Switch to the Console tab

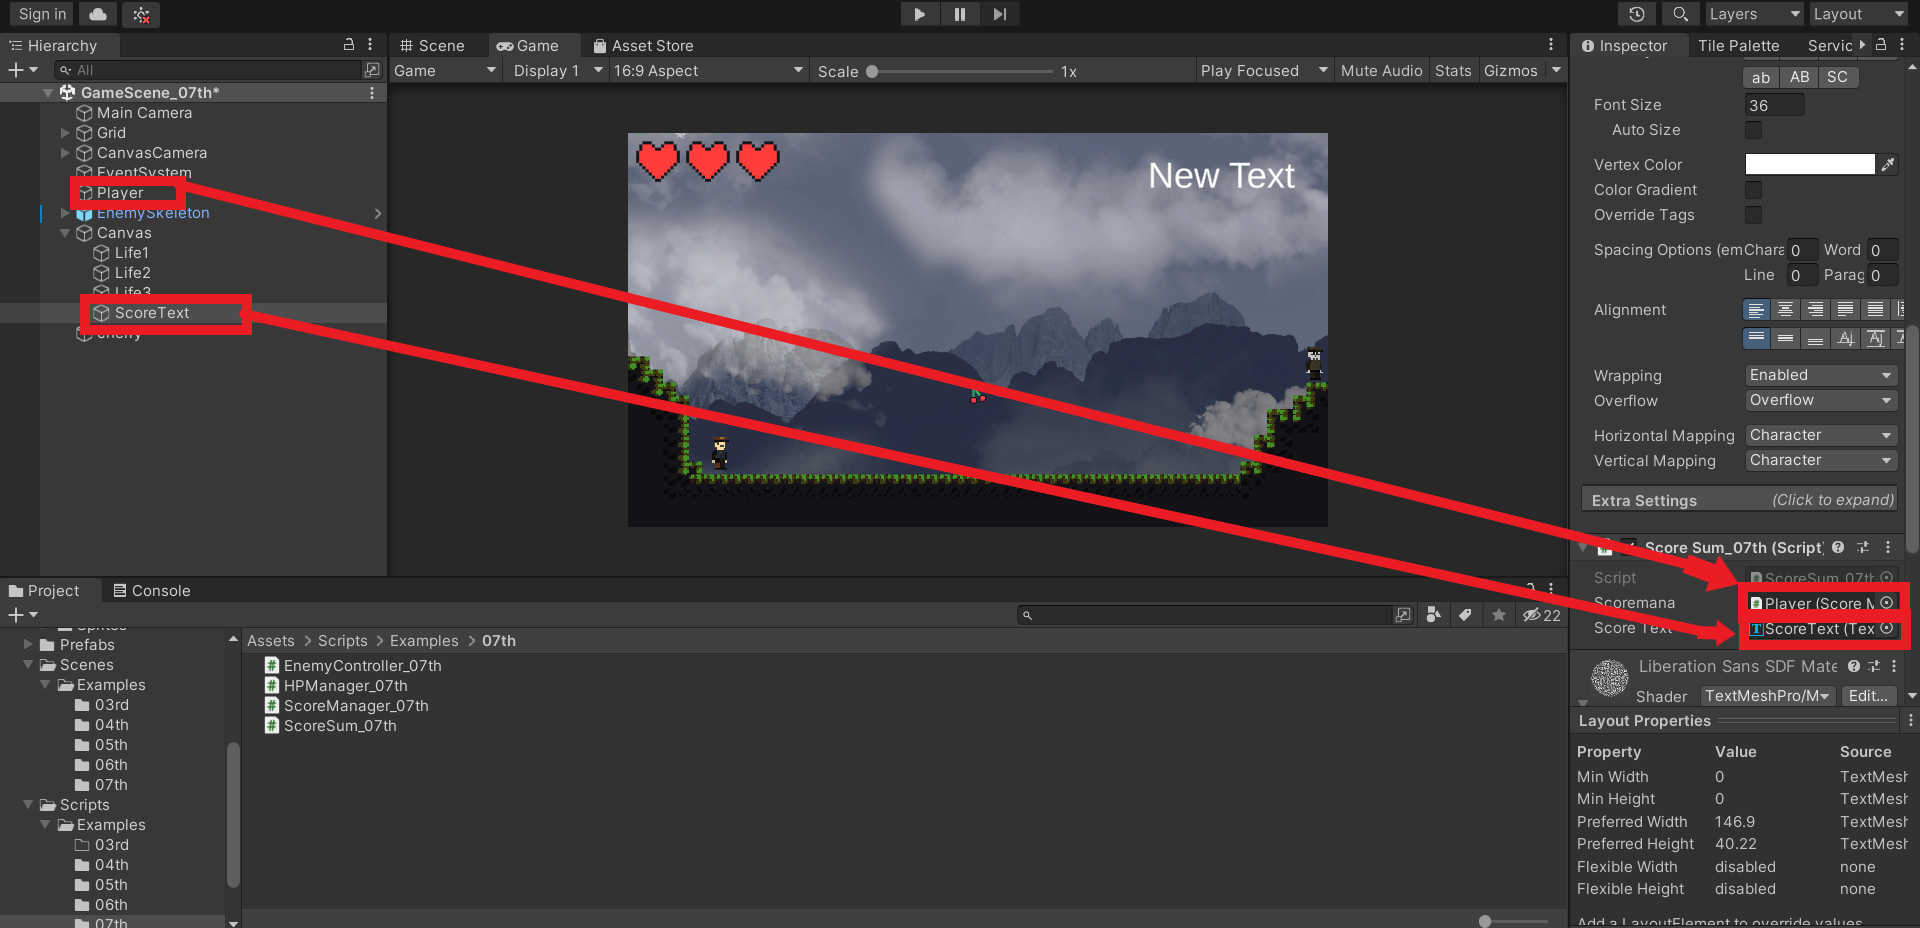click(x=152, y=590)
